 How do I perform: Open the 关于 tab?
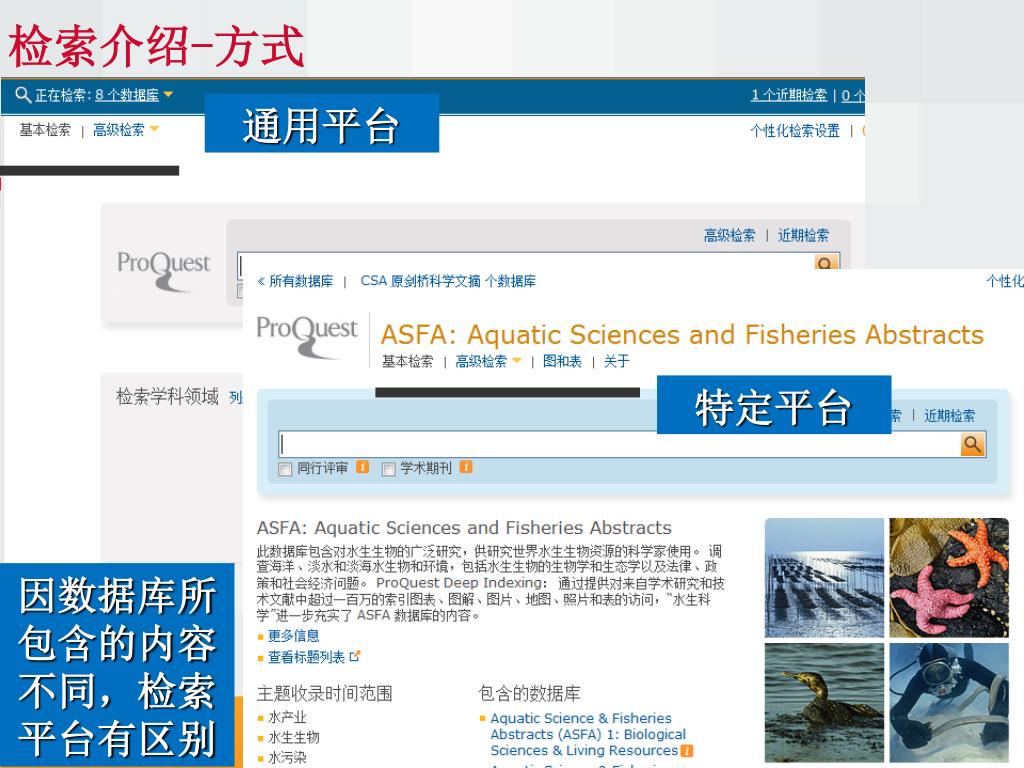tap(616, 361)
